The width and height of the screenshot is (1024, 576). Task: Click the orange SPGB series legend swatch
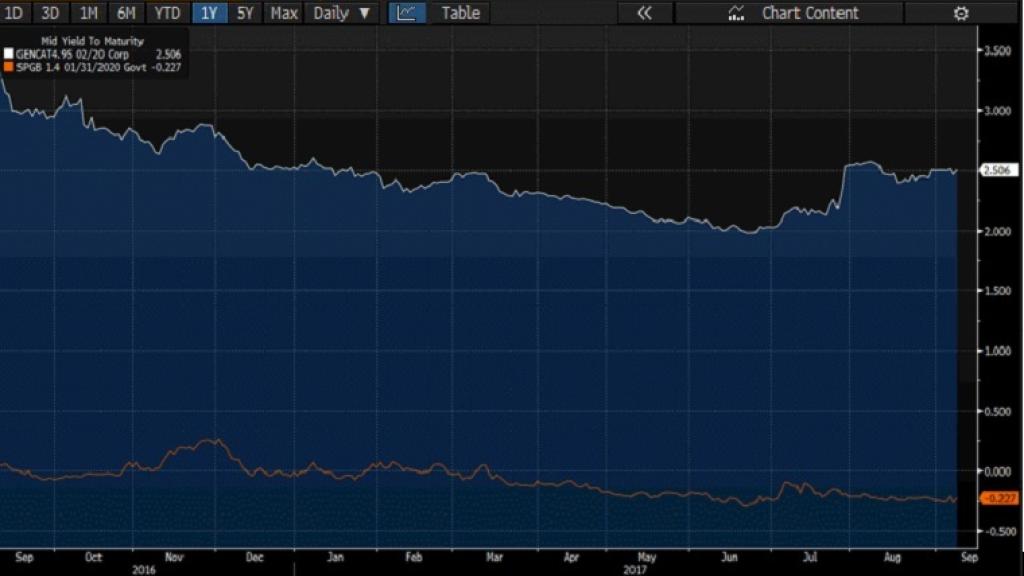(9, 66)
